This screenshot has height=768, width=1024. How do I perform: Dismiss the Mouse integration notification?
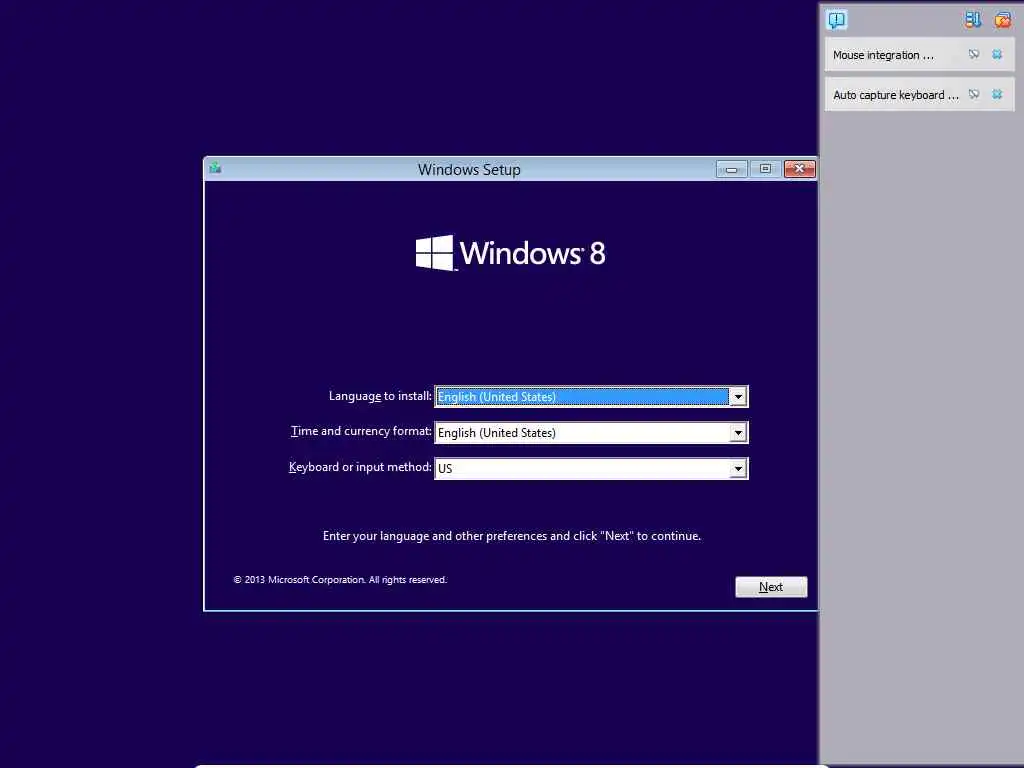click(x=997, y=54)
